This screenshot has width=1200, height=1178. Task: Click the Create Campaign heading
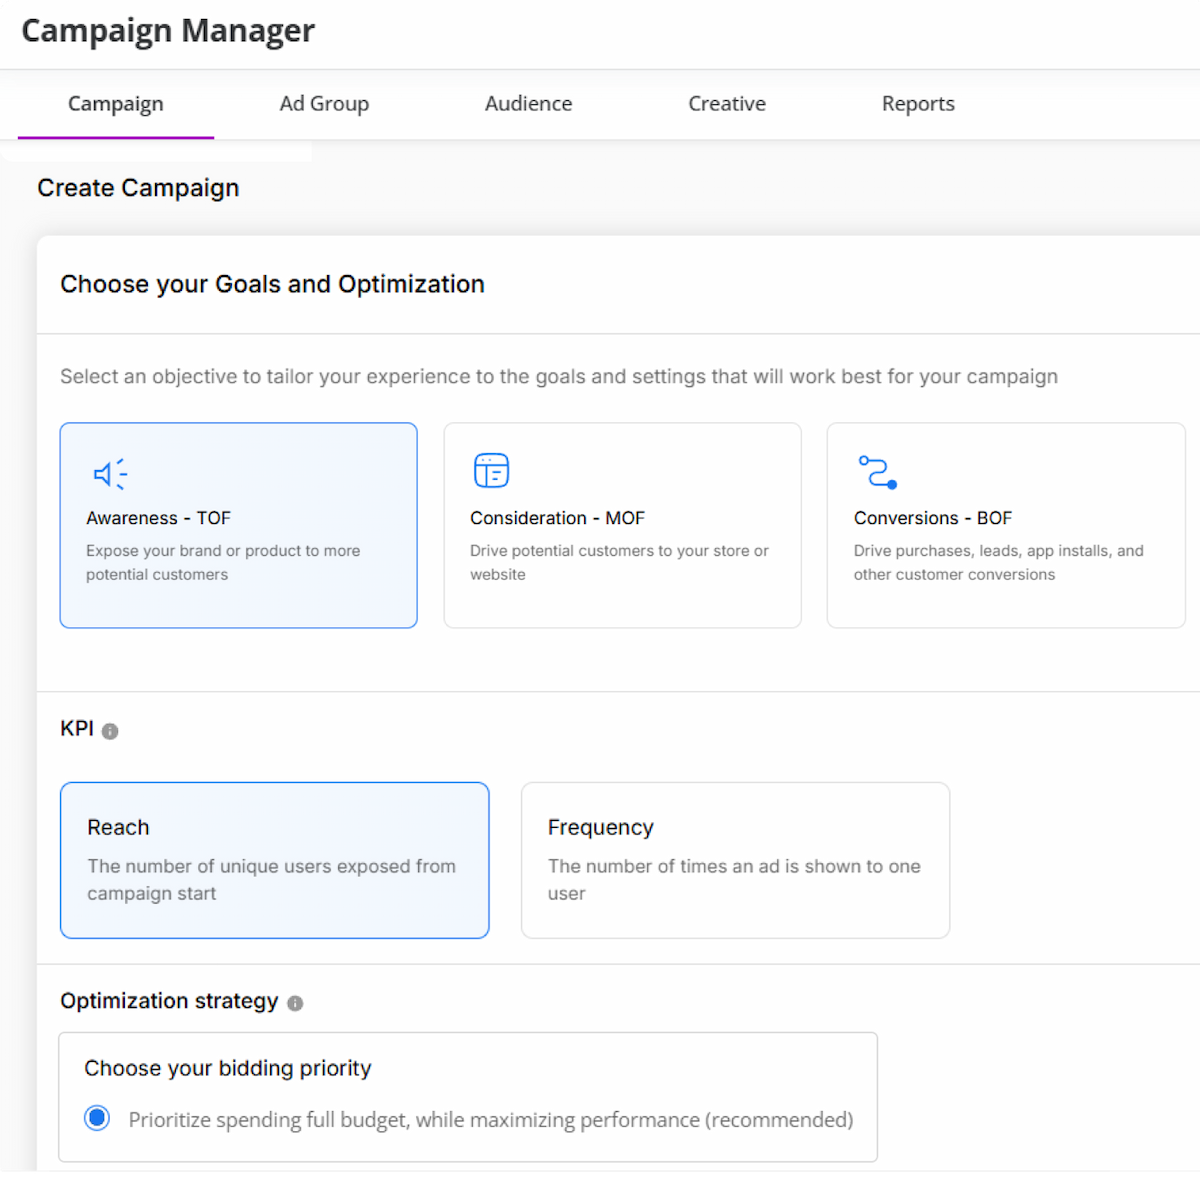[138, 188]
